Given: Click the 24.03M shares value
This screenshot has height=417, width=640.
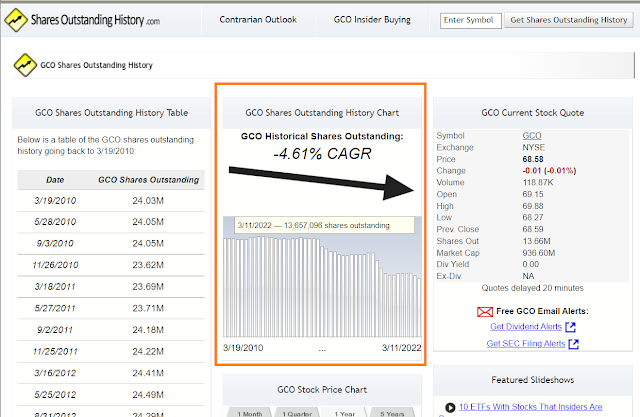Looking at the screenshot, I should click(x=148, y=201).
